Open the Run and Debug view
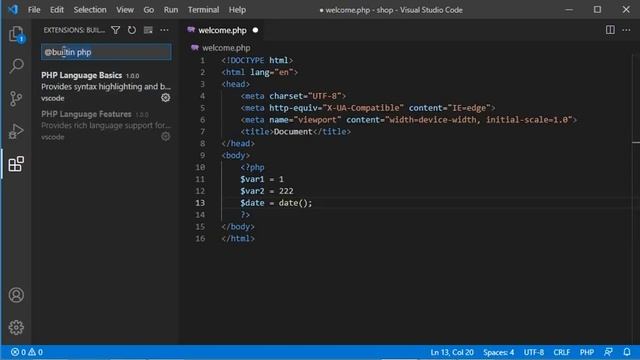This screenshot has width=640, height=360. (x=16, y=131)
